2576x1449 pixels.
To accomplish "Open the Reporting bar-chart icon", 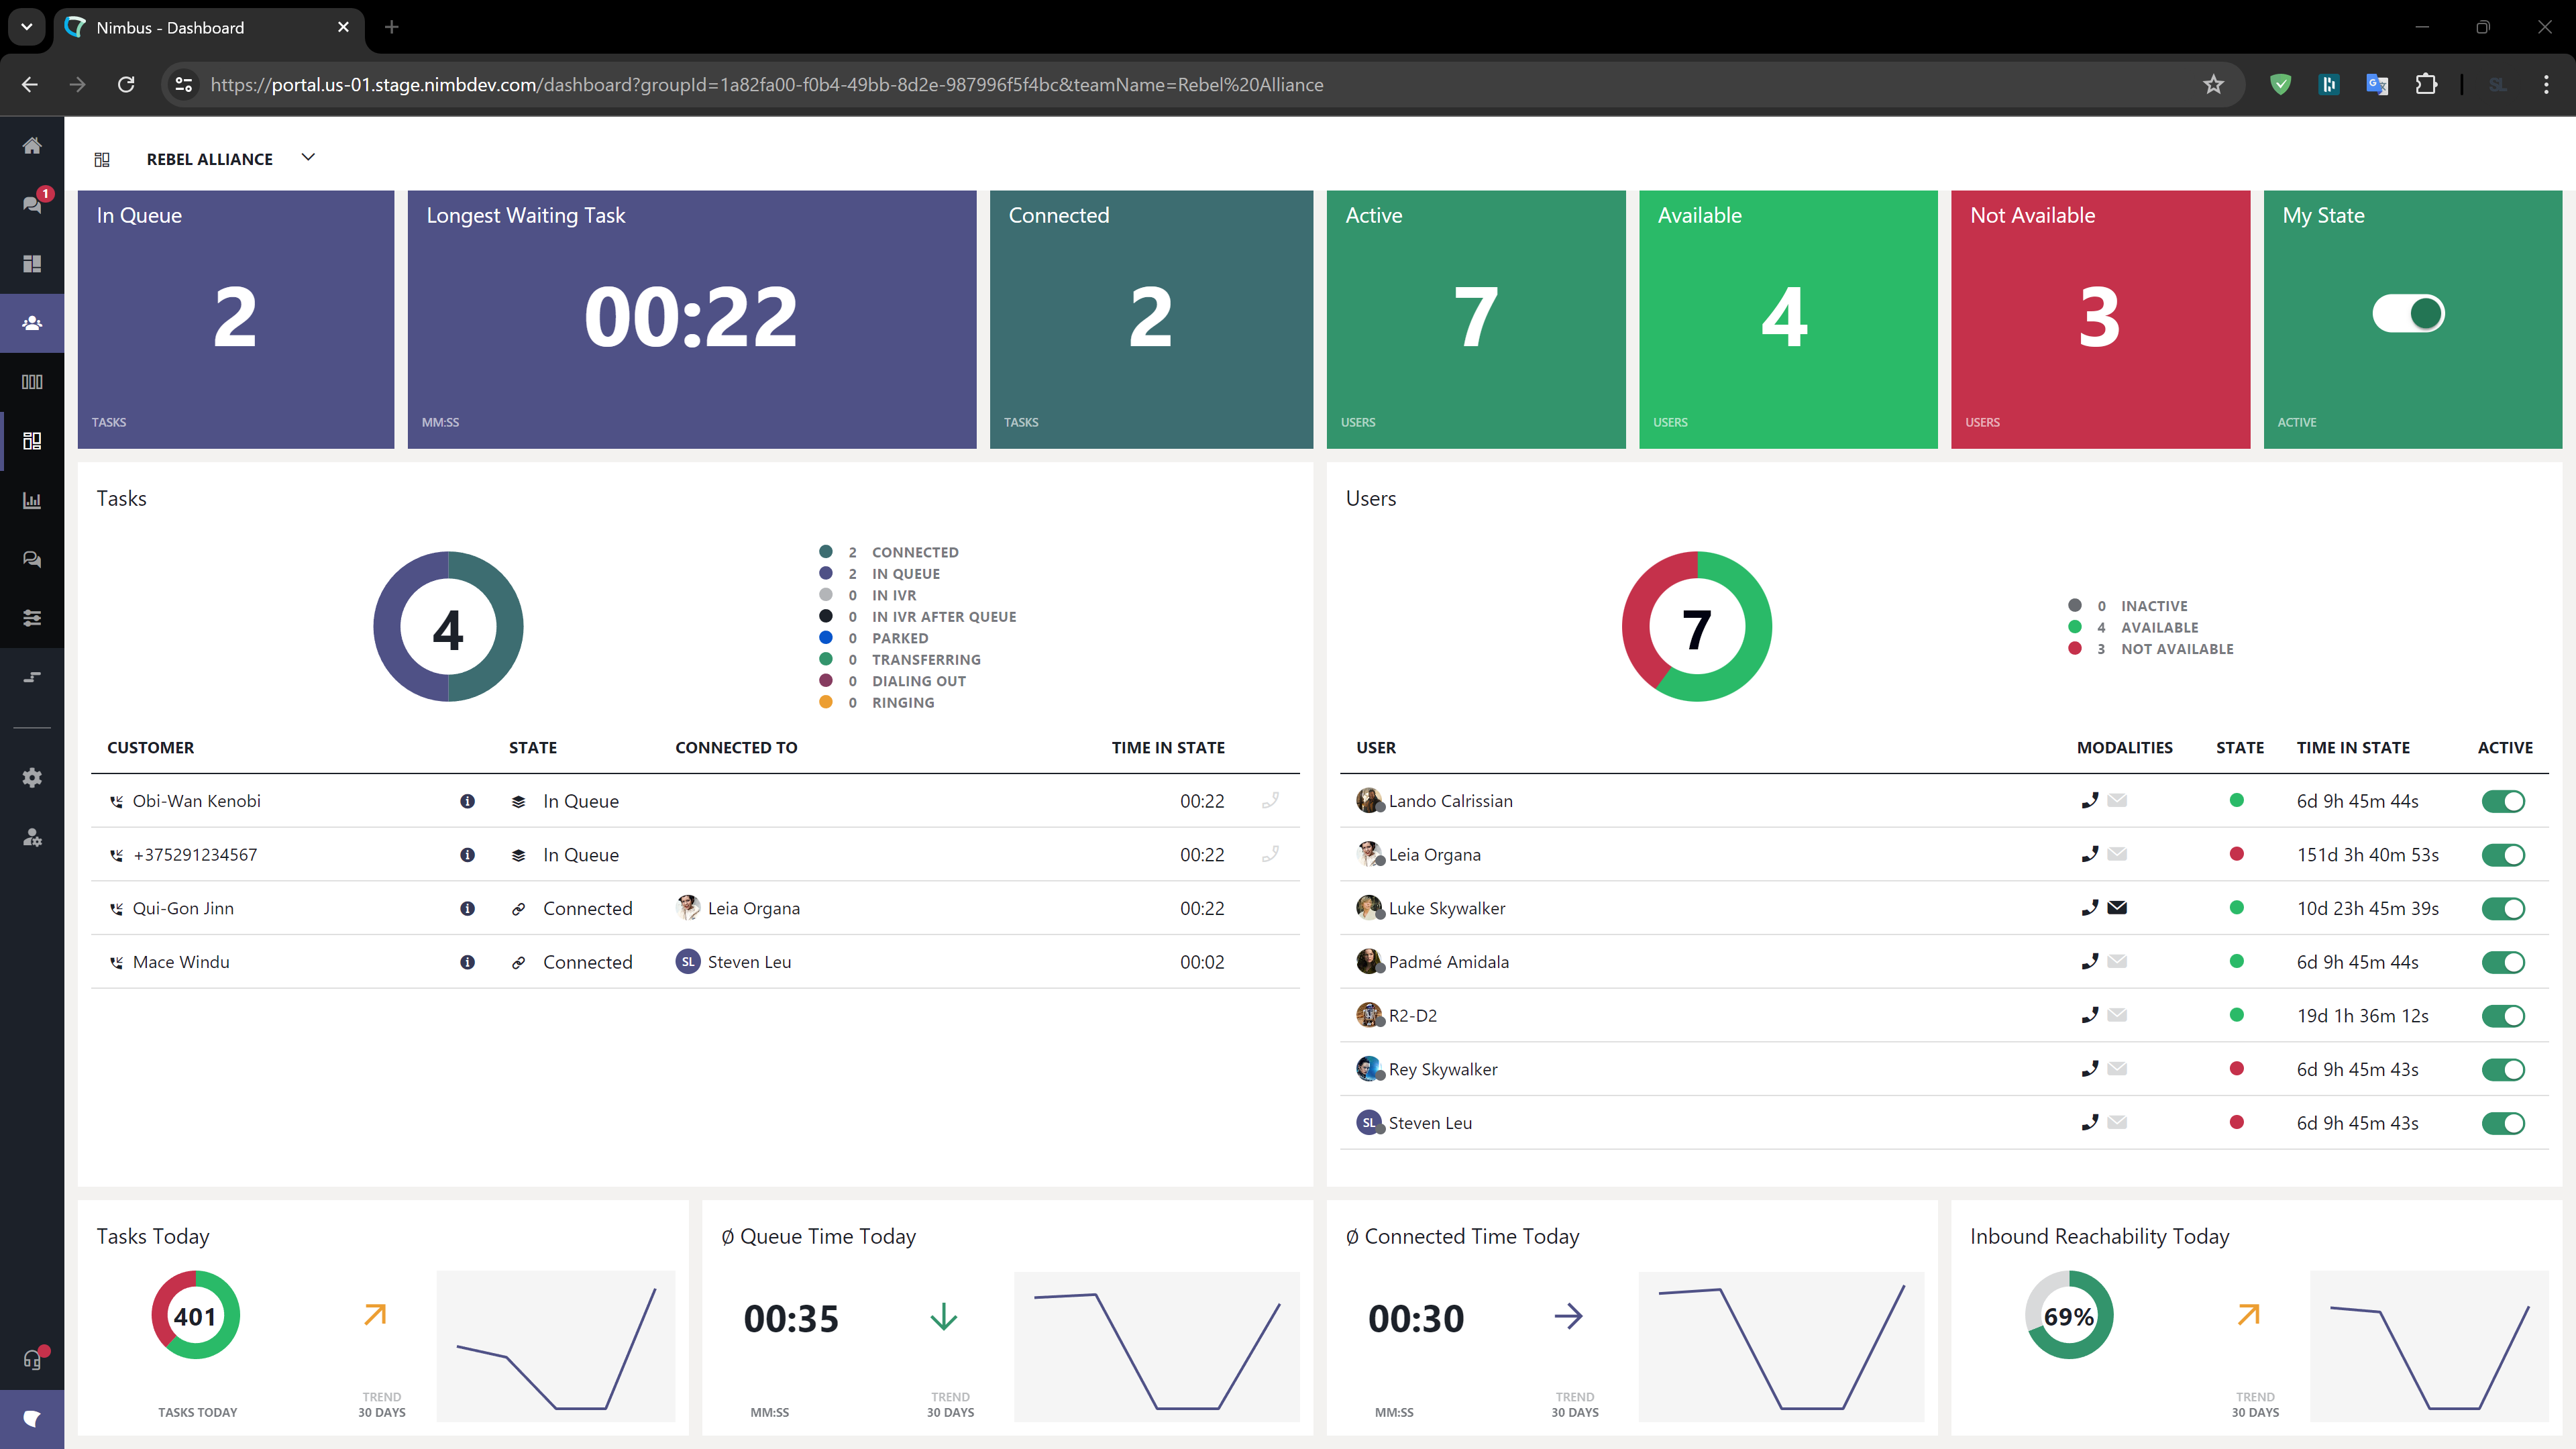I will coord(32,500).
